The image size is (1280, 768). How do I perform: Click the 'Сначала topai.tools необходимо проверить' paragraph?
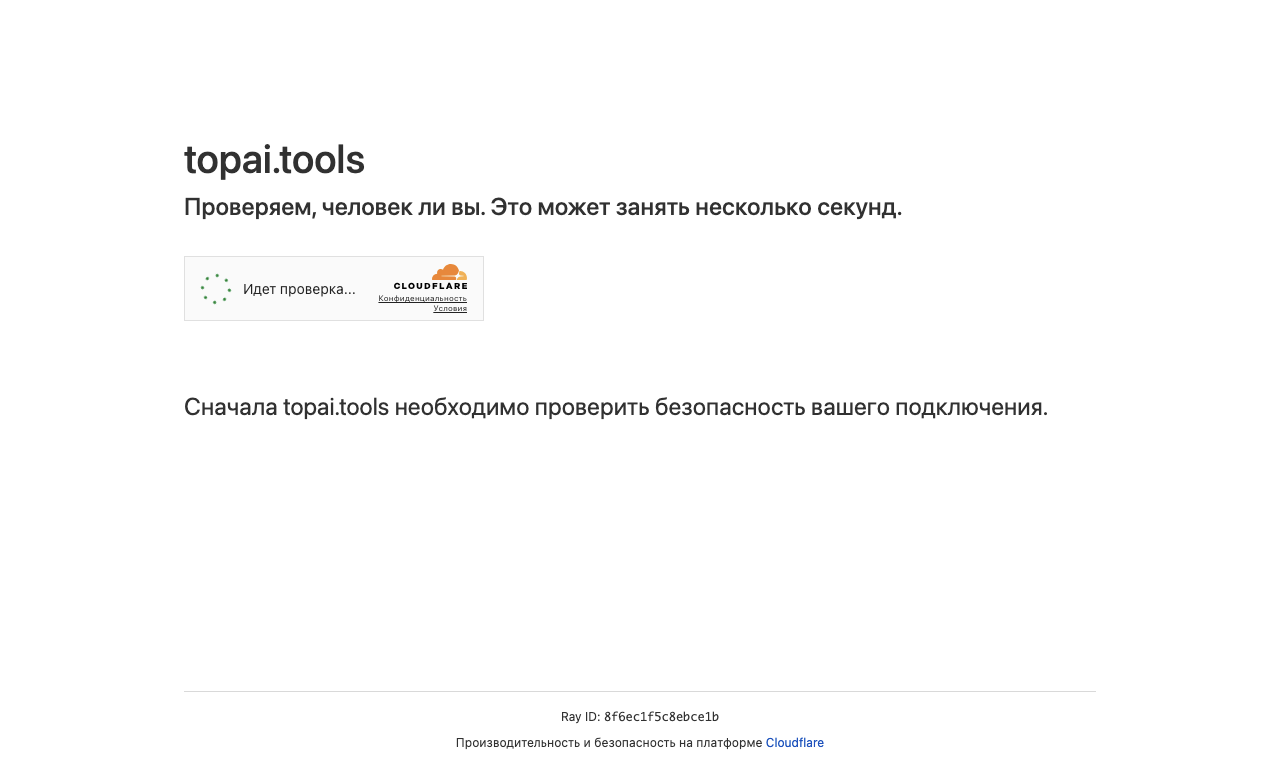616,407
